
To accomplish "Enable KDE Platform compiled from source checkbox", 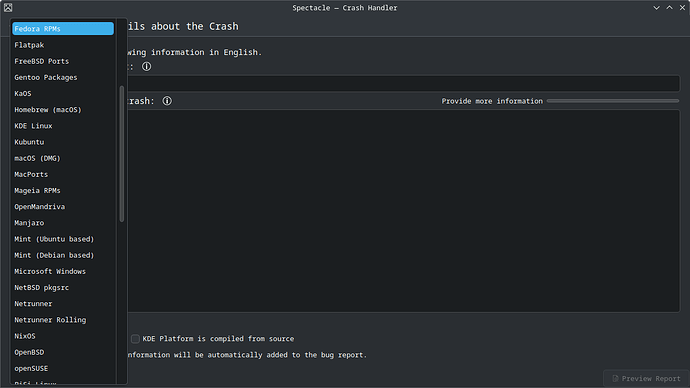I will (135, 339).
